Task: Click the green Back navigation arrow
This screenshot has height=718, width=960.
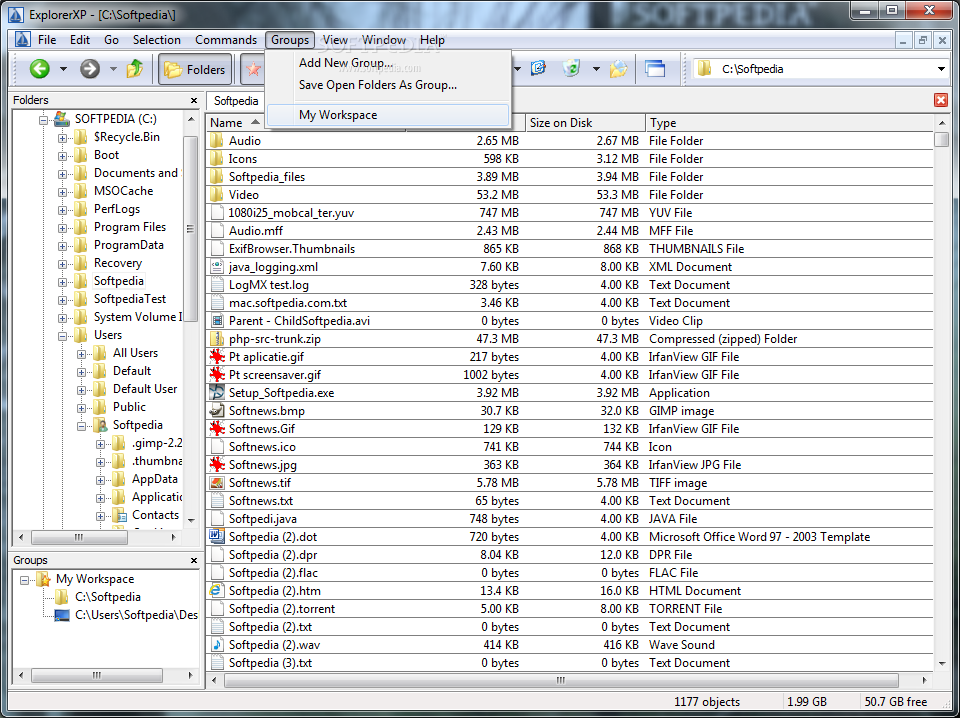Action: (x=40, y=69)
